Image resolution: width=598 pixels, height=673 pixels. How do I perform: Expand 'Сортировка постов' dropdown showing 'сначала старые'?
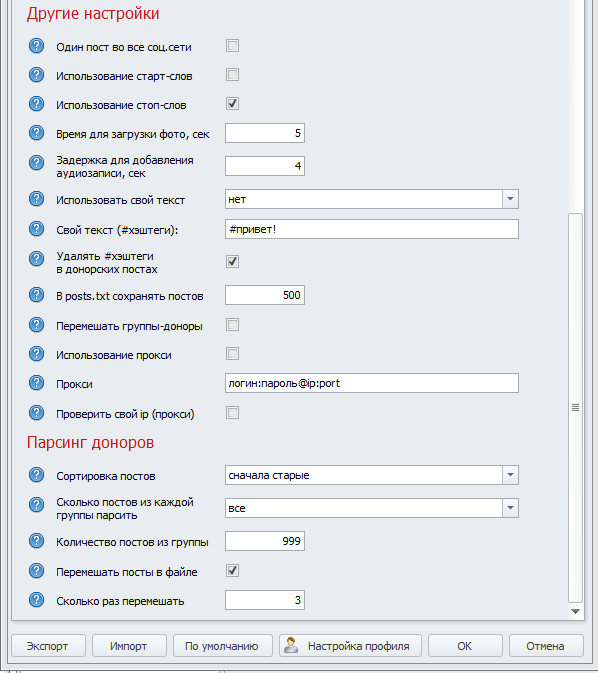click(x=510, y=475)
